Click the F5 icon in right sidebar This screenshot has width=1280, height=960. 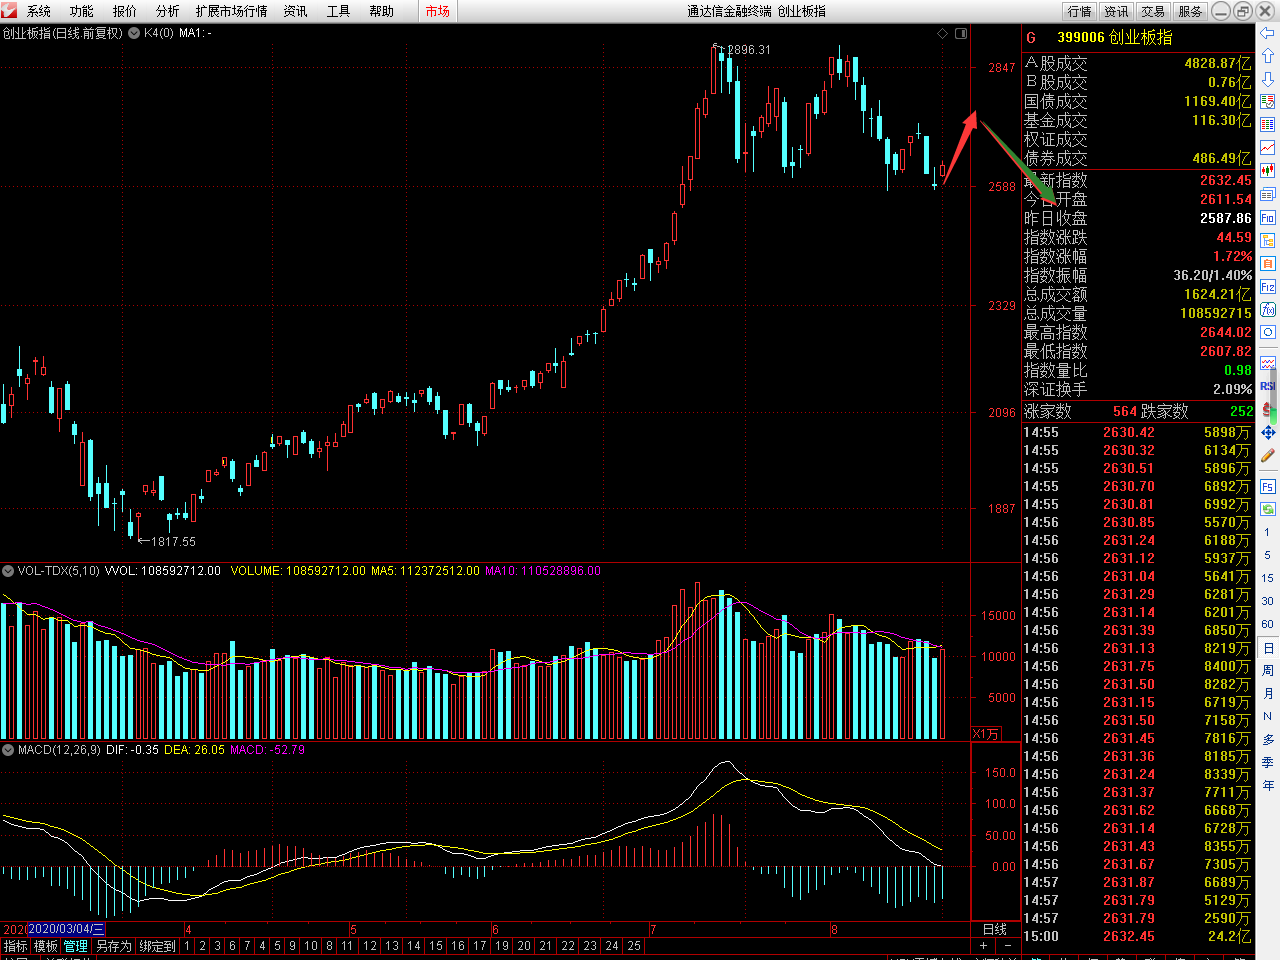click(x=1267, y=486)
